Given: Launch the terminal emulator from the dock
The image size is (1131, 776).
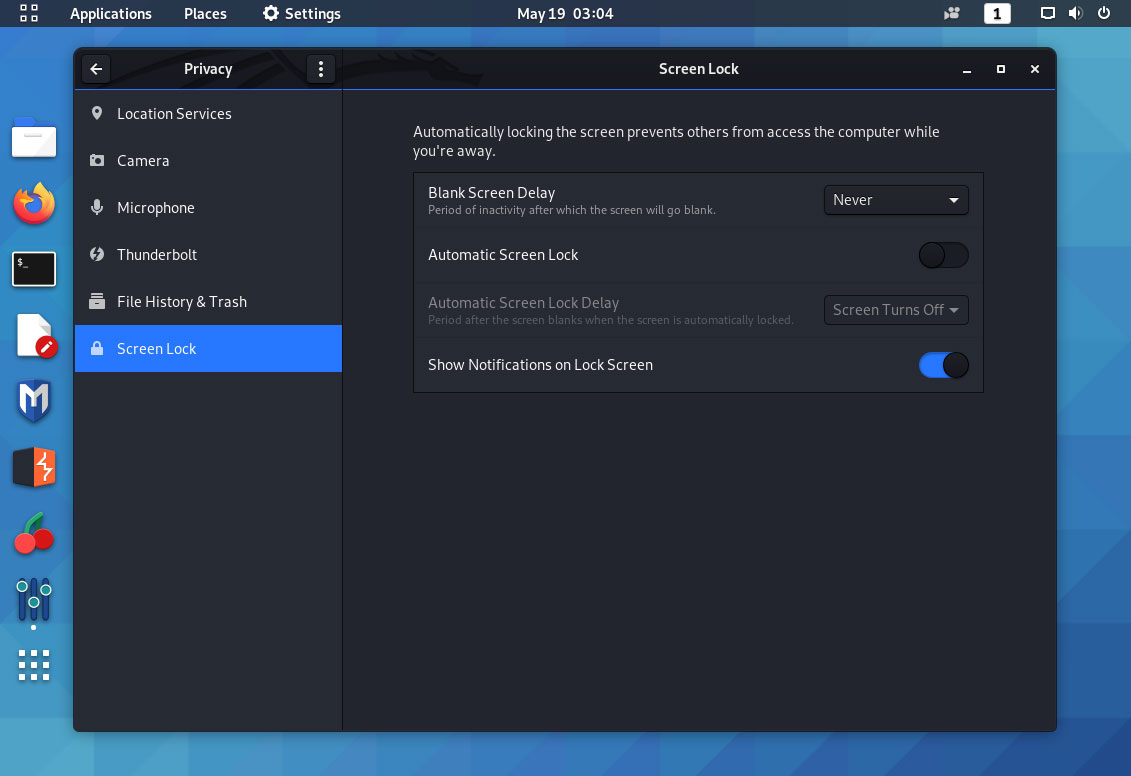Looking at the screenshot, I should (x=34, y=269).
